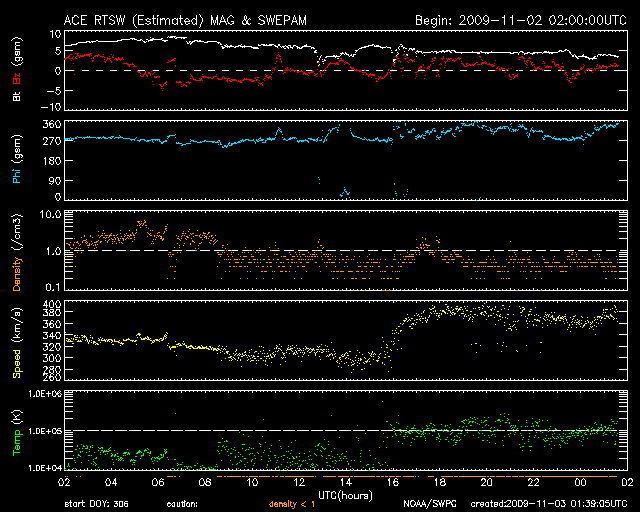Click the '08' hour label on the time axis

205,483
